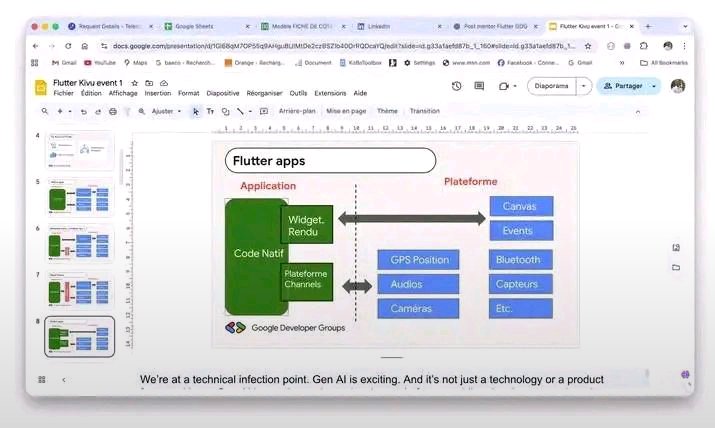
Task: Select slide 6 thumbnail
Action: coord(80,244)
